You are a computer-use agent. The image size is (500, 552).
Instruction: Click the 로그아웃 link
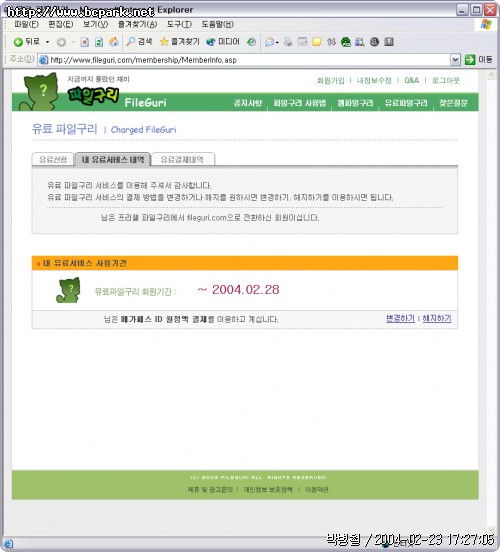tap(446, 81)
